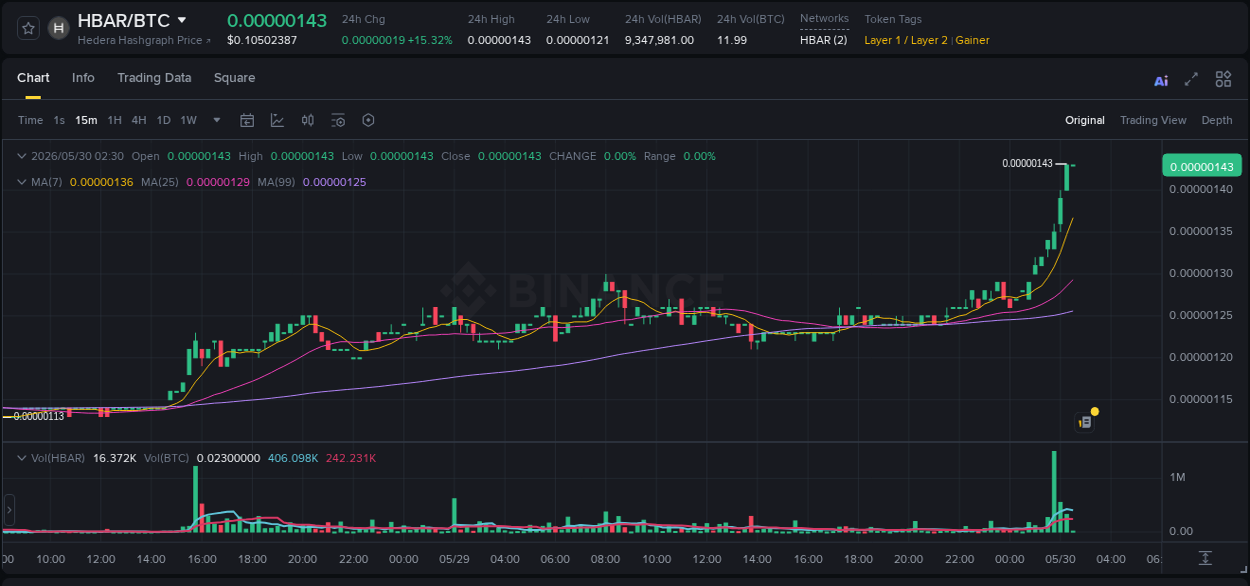Click the green current price tag on axis

(1201, 166)
